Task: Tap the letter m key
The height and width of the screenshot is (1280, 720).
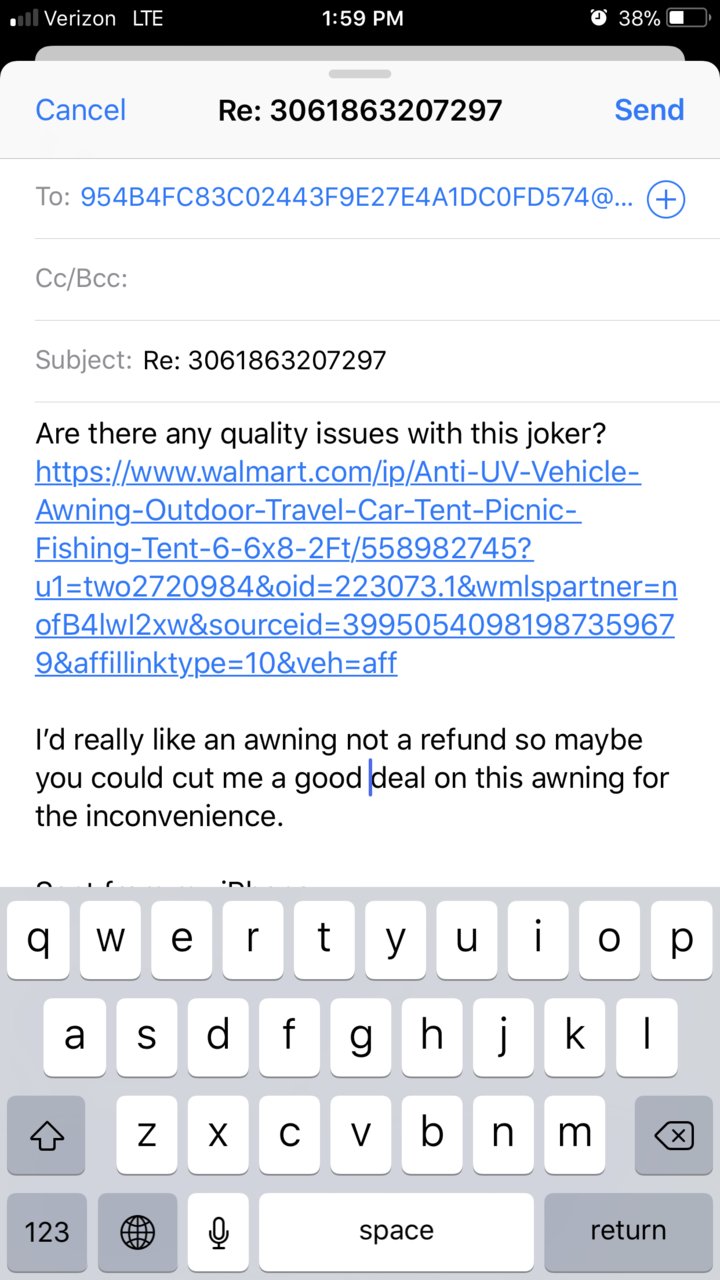Action: 575,1135
